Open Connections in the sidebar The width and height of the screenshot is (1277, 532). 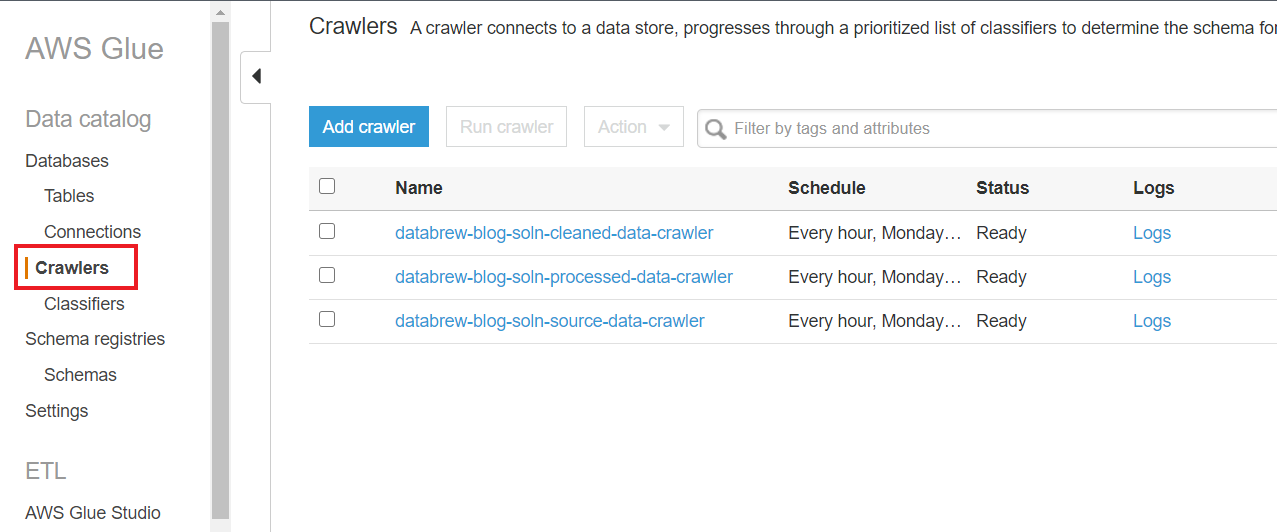pos(92,232)
